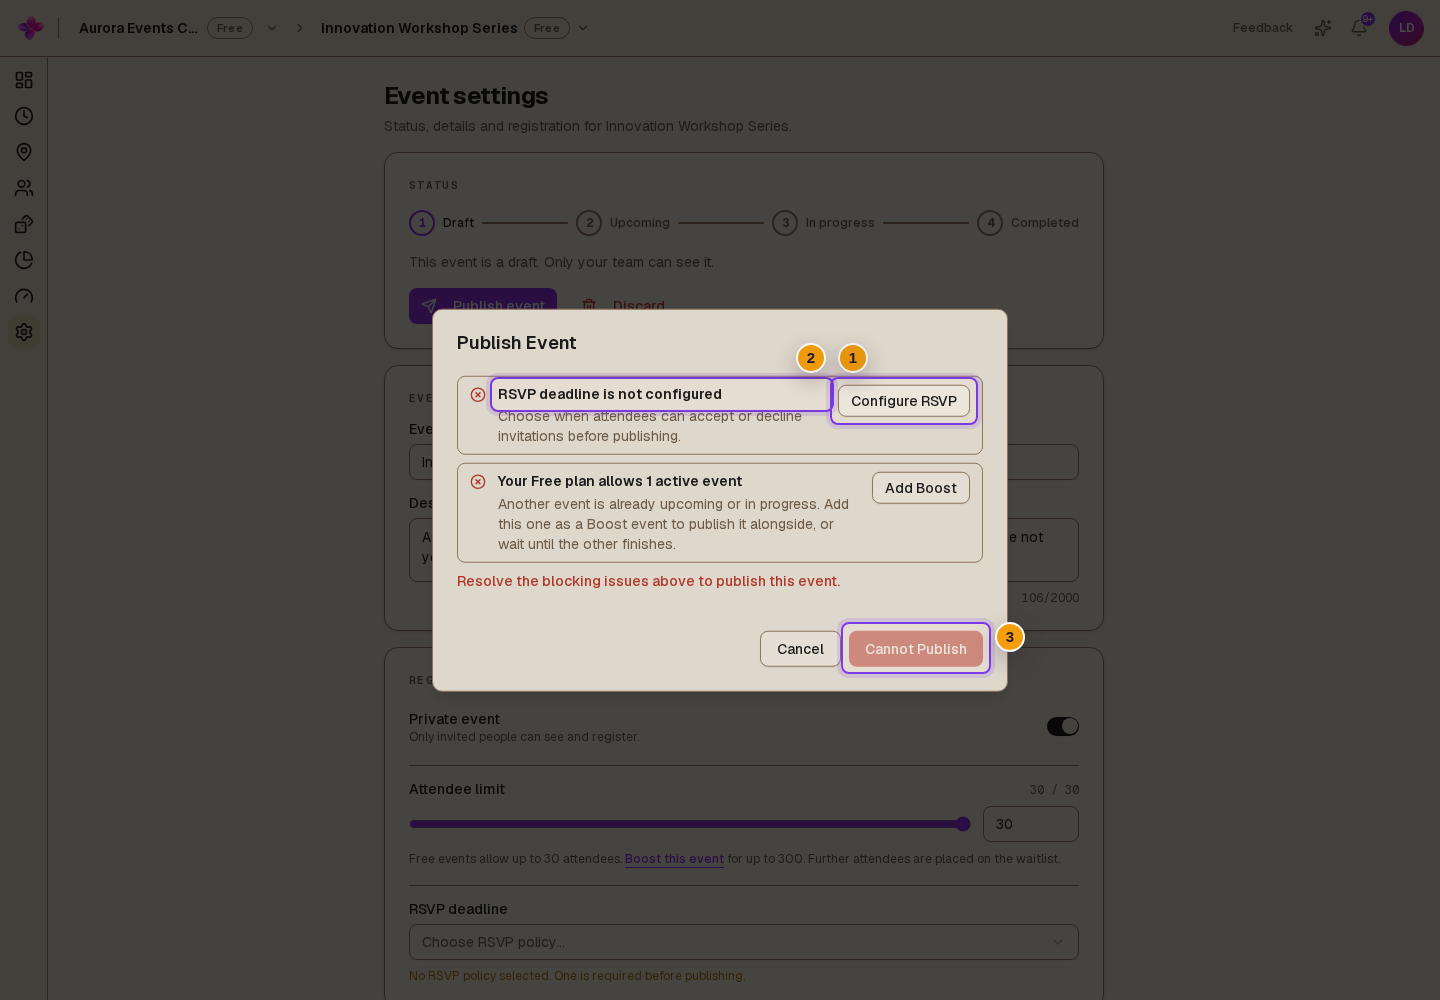Open the integrations plugin icon in sidebar
The image size is (1440, 1000).
click(x=24, y=224)
